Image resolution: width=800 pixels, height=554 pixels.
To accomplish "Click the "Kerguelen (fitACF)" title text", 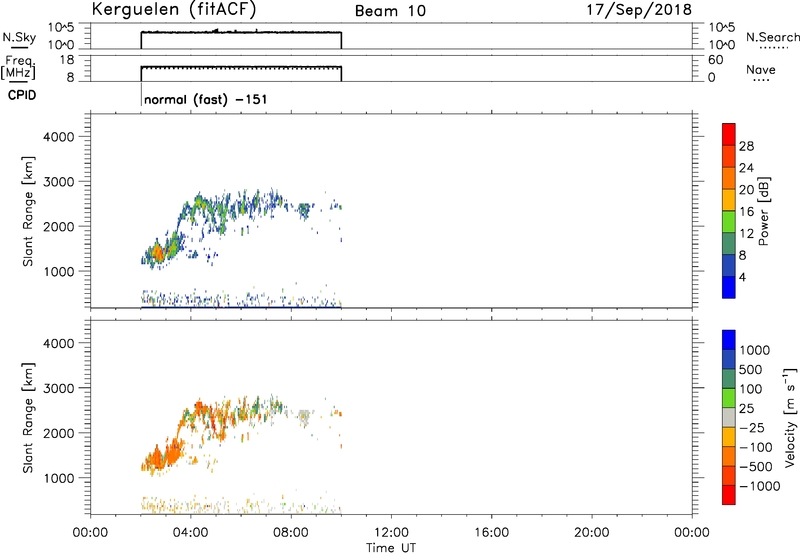I will click(x=173, y=10).
